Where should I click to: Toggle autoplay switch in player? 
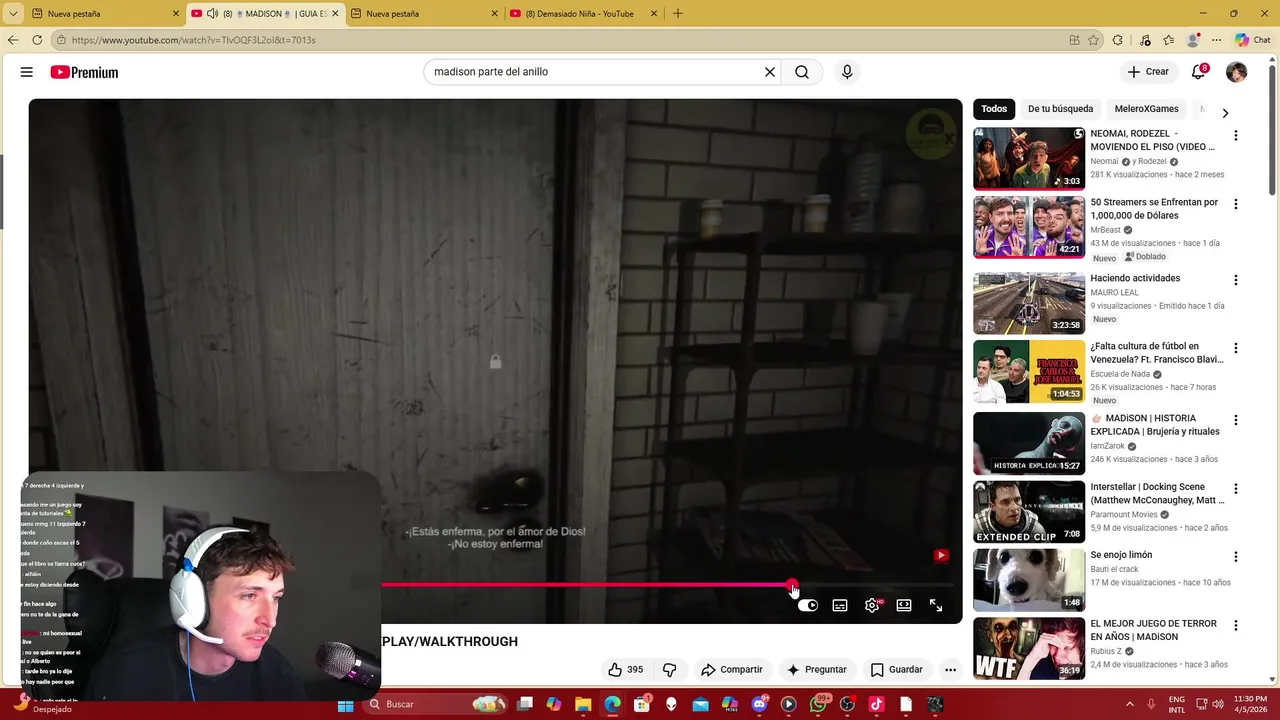click(808, 605)
